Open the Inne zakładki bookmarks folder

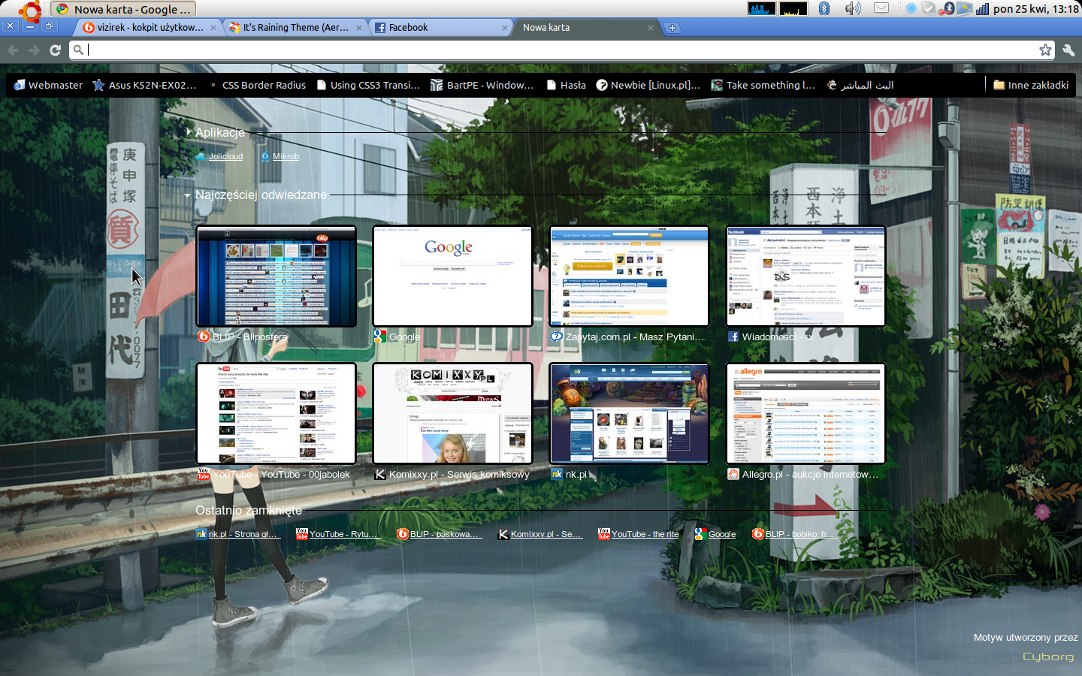tap(1030, 85)
